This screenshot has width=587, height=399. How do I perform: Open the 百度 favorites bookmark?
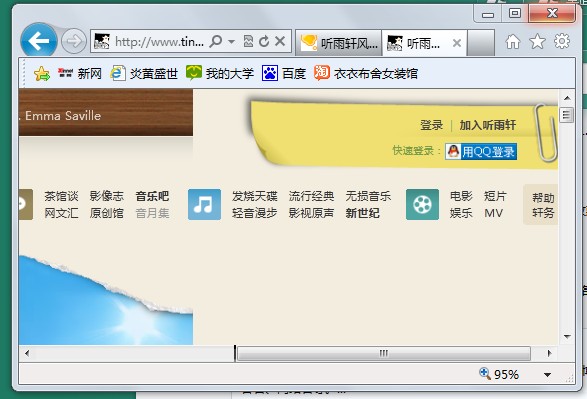click(x=284, y=73)
